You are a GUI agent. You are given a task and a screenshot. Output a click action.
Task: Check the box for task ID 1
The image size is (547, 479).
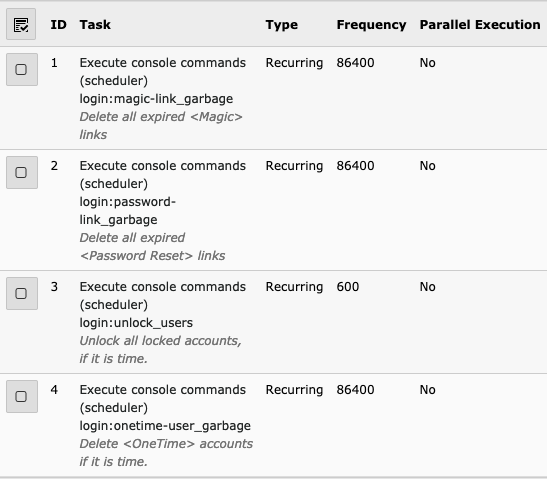pyautogui.click(x=22, y=69)
